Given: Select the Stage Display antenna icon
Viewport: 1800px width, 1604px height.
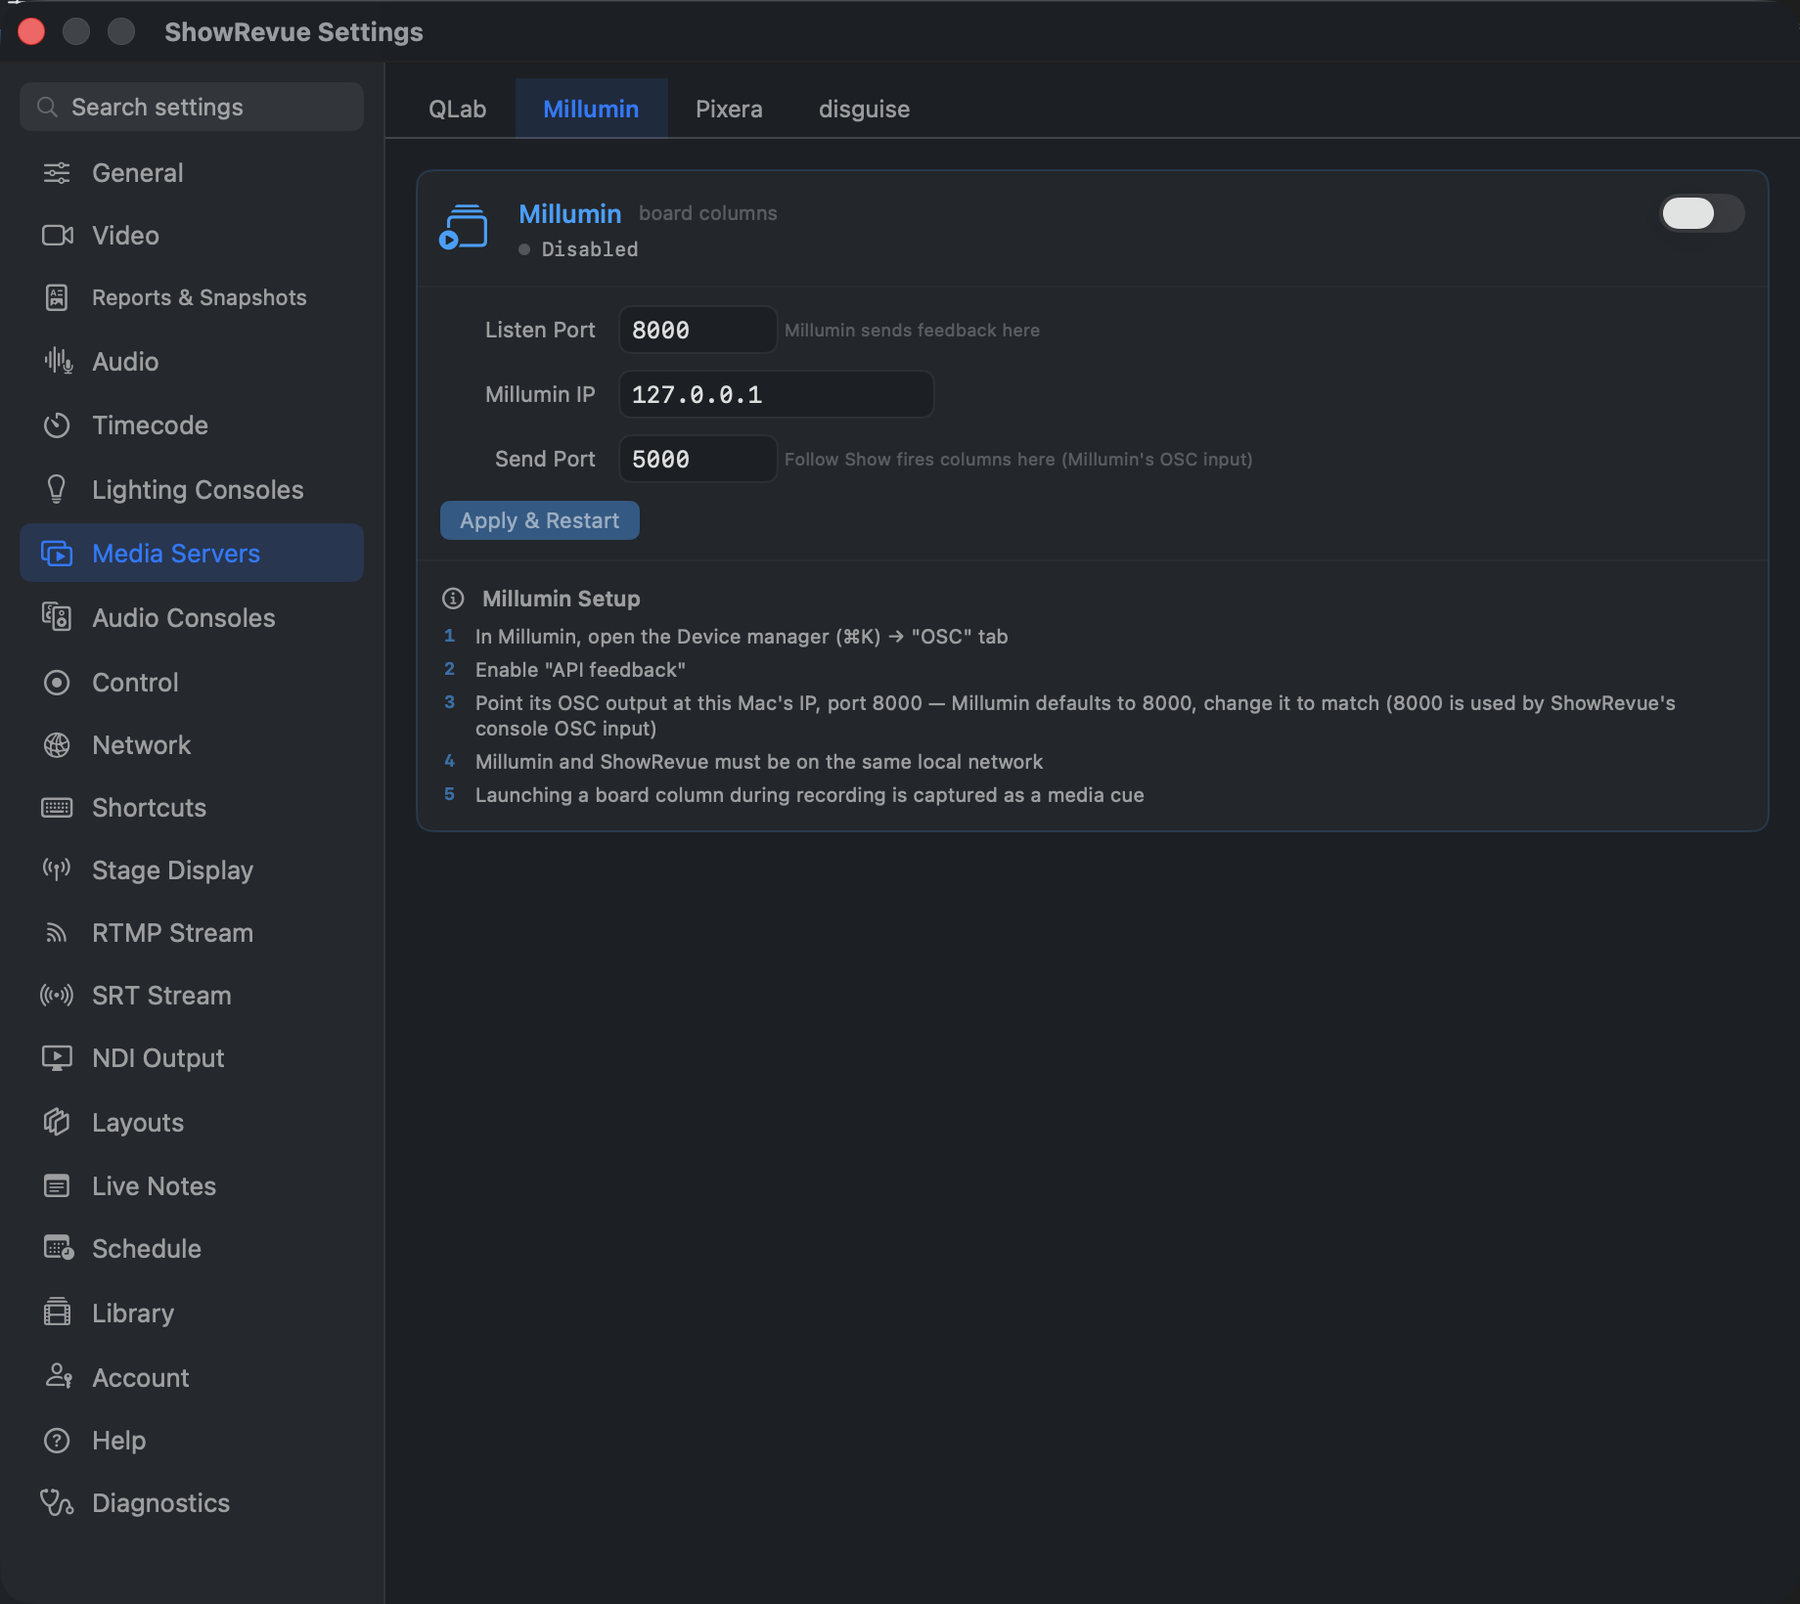Looking at the screenshot, I should [x=57, y=869].
